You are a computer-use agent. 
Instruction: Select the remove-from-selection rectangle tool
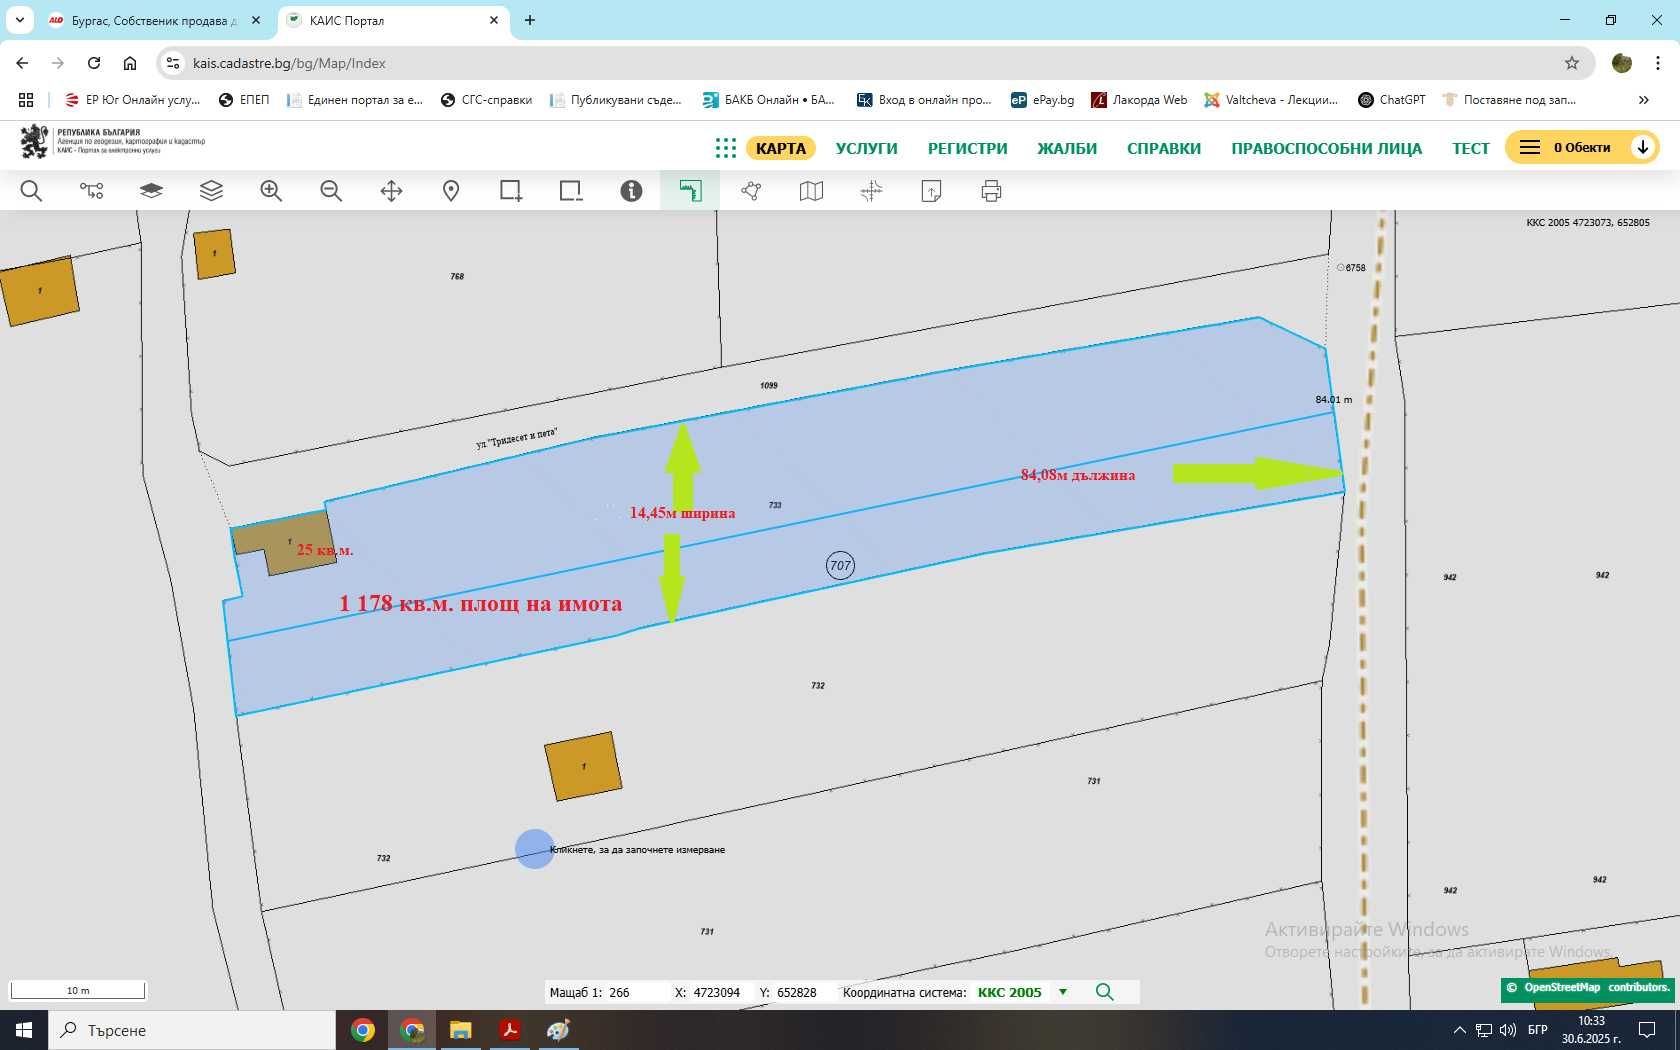coord(571,191)
